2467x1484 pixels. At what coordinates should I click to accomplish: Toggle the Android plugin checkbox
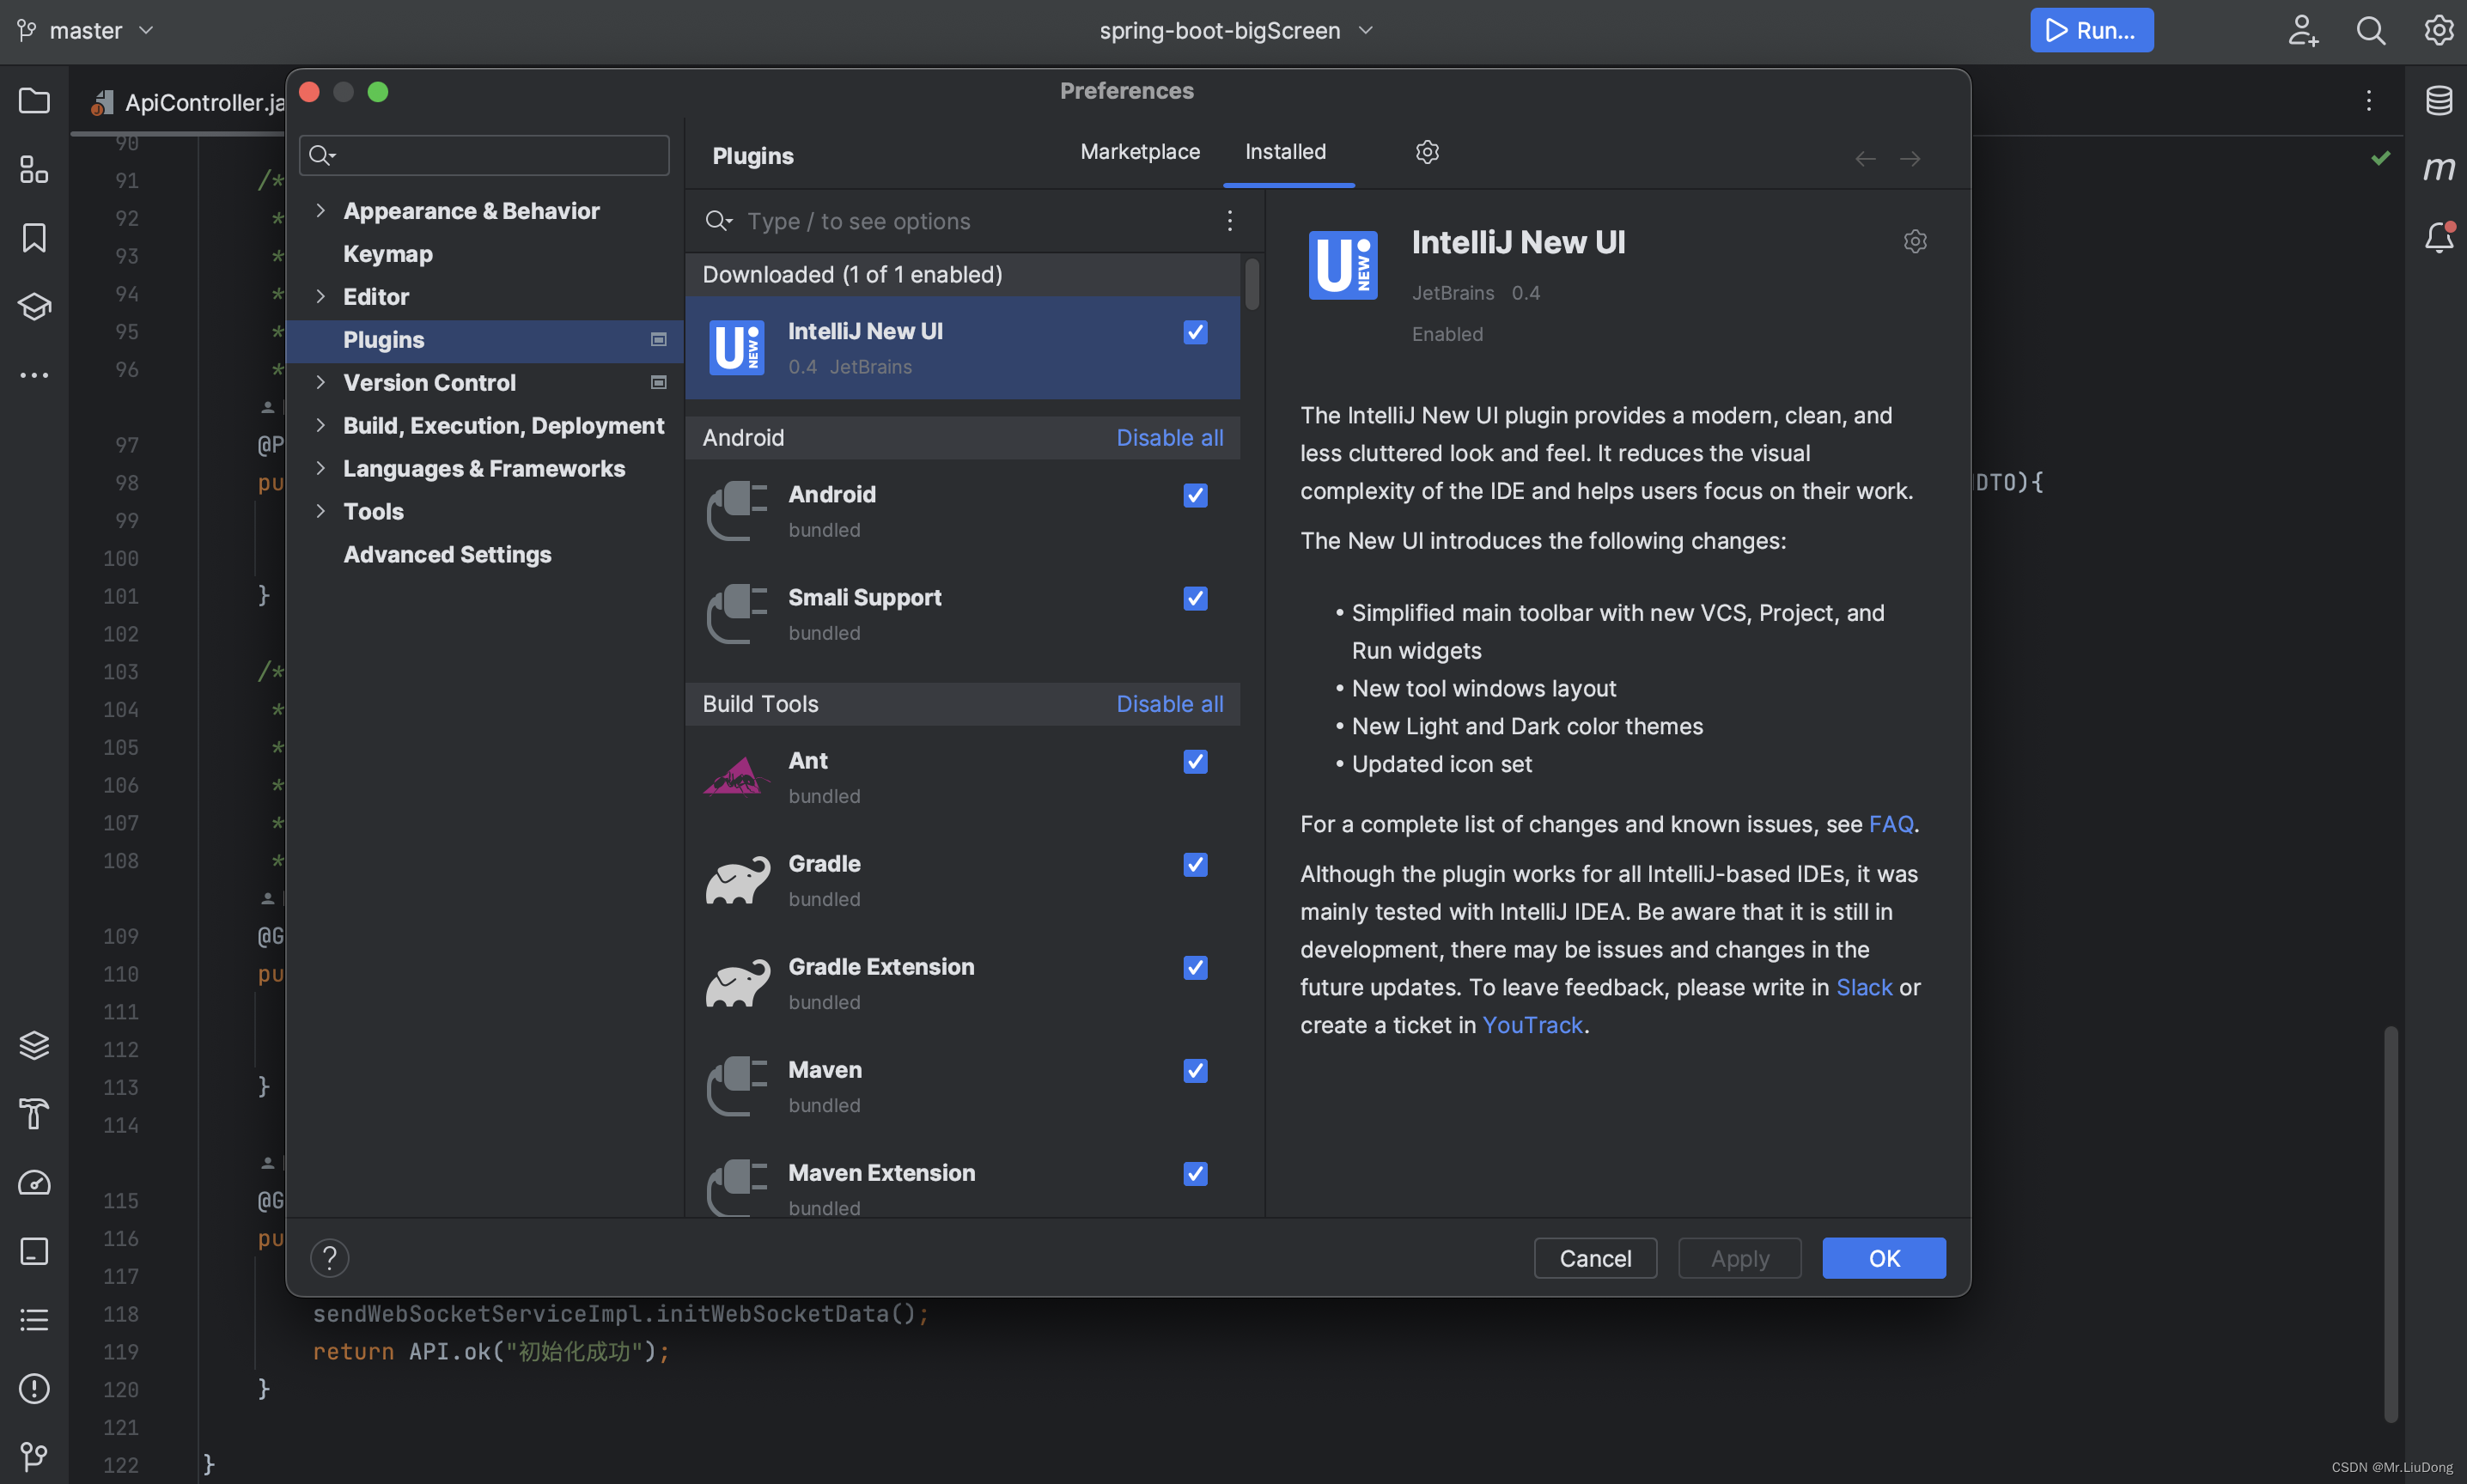click(1197, 496)
